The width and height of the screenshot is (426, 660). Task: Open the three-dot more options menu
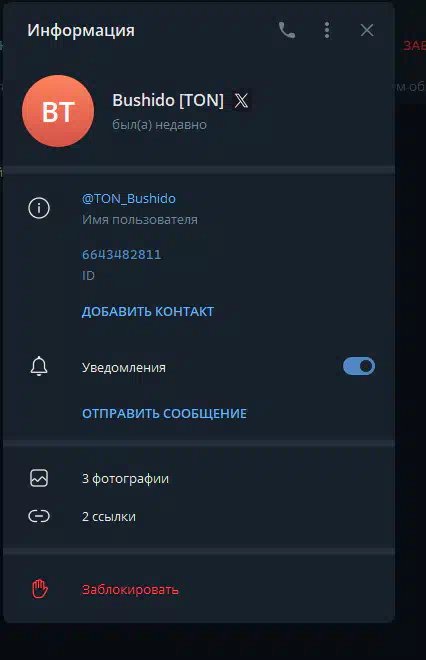(x=327, y=30)
